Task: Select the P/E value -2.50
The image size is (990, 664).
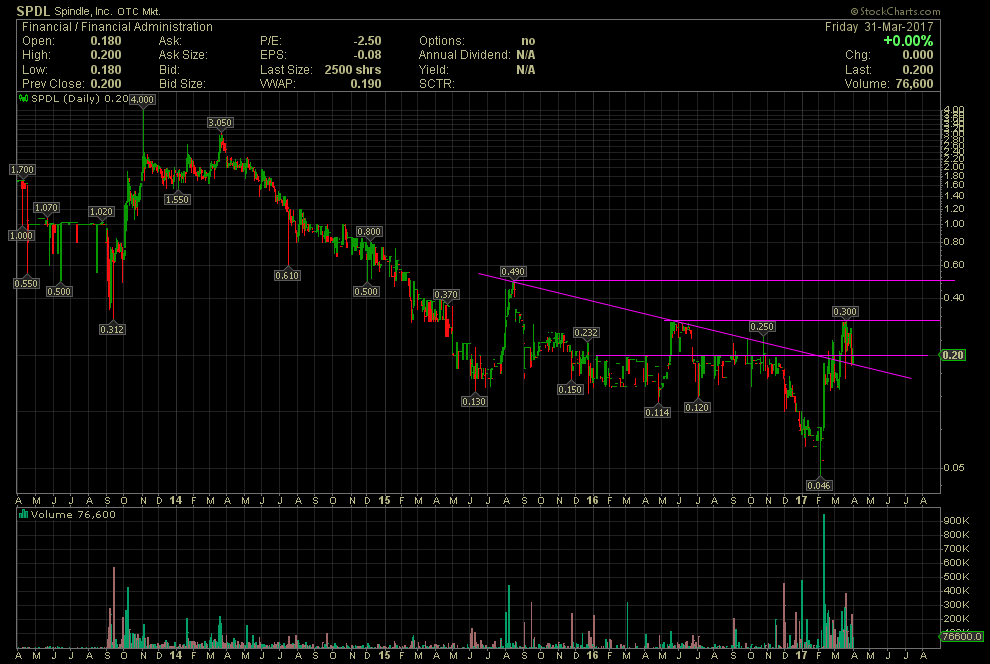Action: click(367, 41)
